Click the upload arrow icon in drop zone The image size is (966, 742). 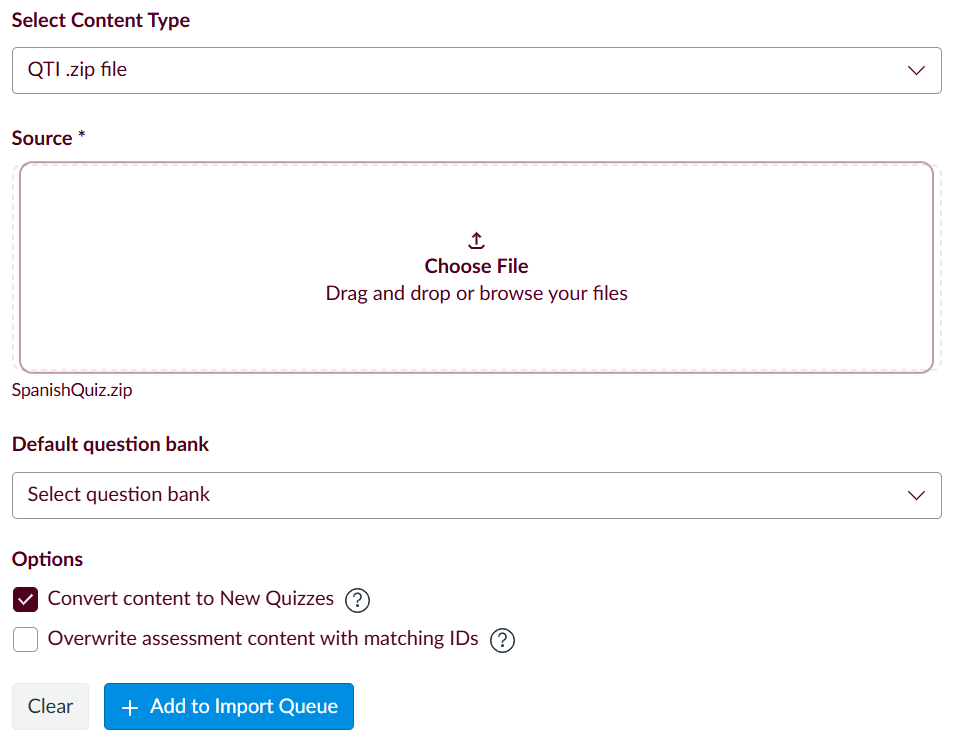point(476,241)
